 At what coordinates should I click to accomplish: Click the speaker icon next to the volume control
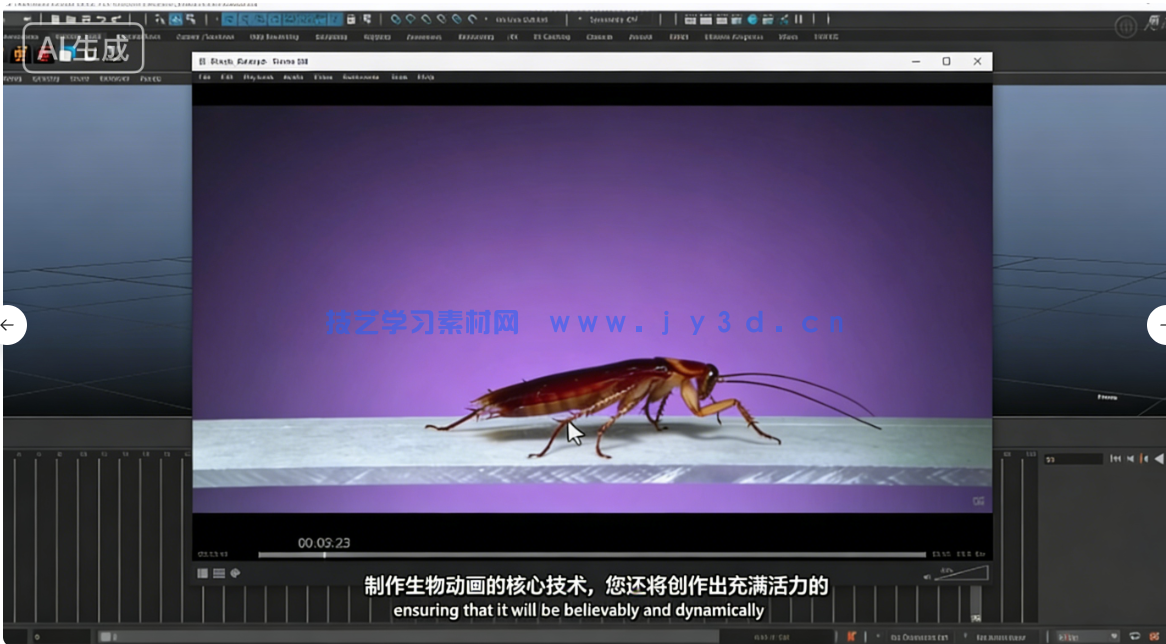click(926, 574)
